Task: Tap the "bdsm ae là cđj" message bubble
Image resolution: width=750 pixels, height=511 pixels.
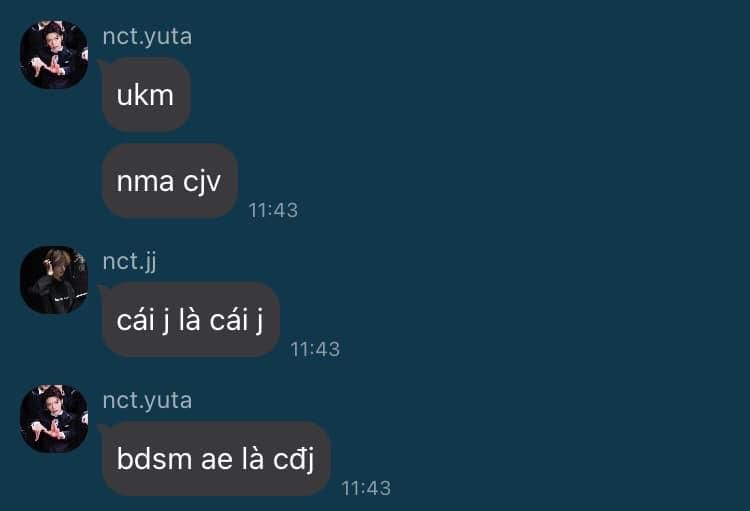Action: [x=216, y=458]
